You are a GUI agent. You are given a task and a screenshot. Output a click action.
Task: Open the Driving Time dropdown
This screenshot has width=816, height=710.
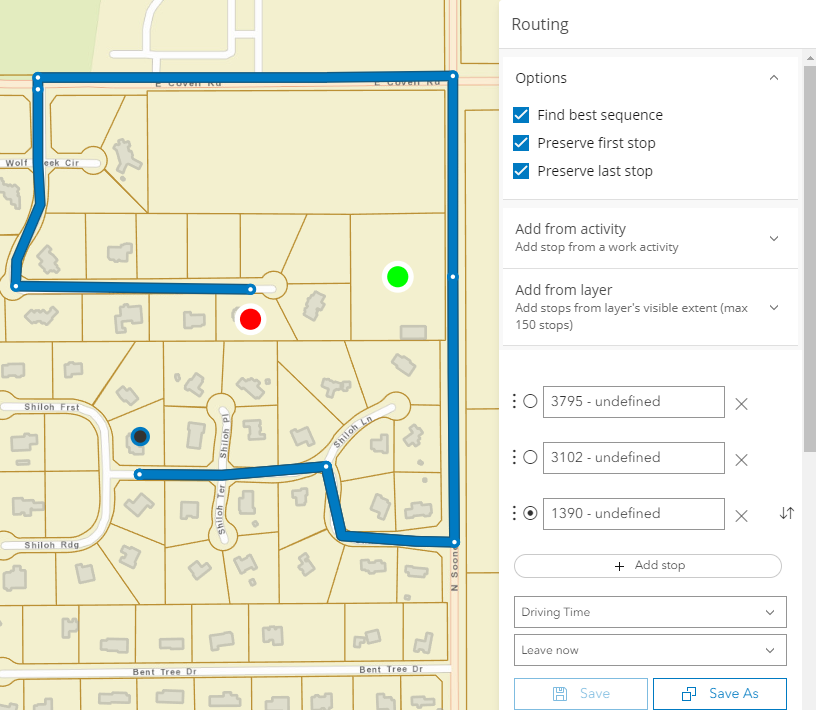[650, 611]
